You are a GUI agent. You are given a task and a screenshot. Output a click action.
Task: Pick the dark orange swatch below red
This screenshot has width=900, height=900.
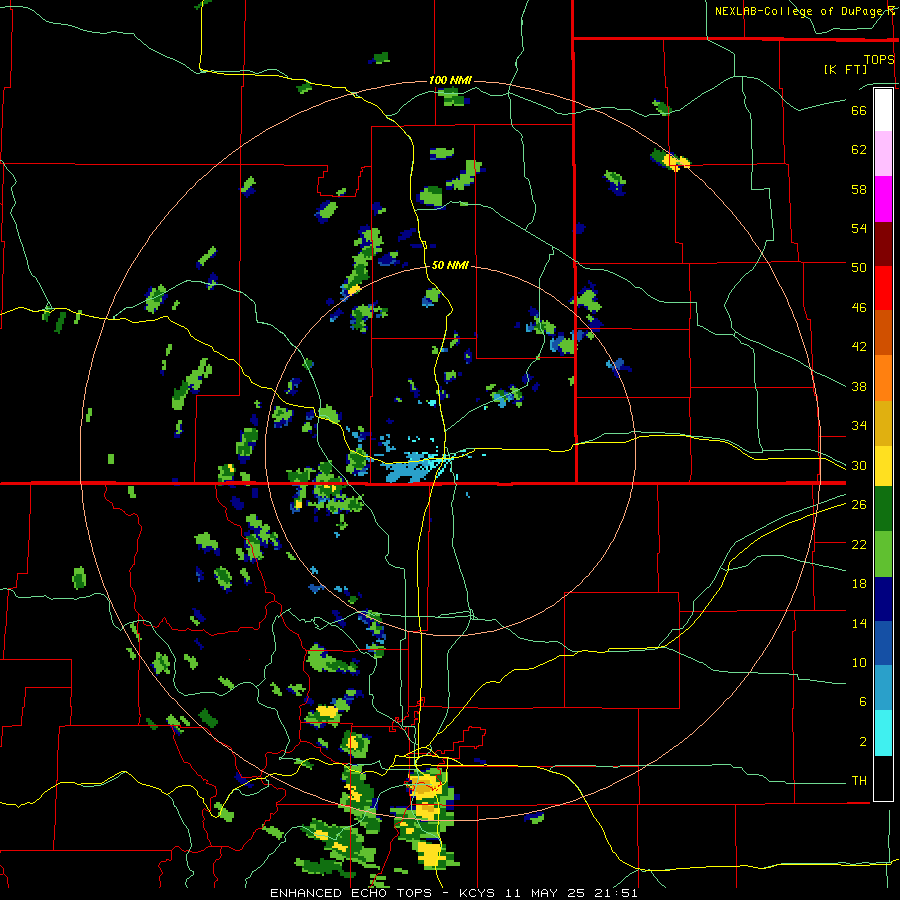coord(883,332)
